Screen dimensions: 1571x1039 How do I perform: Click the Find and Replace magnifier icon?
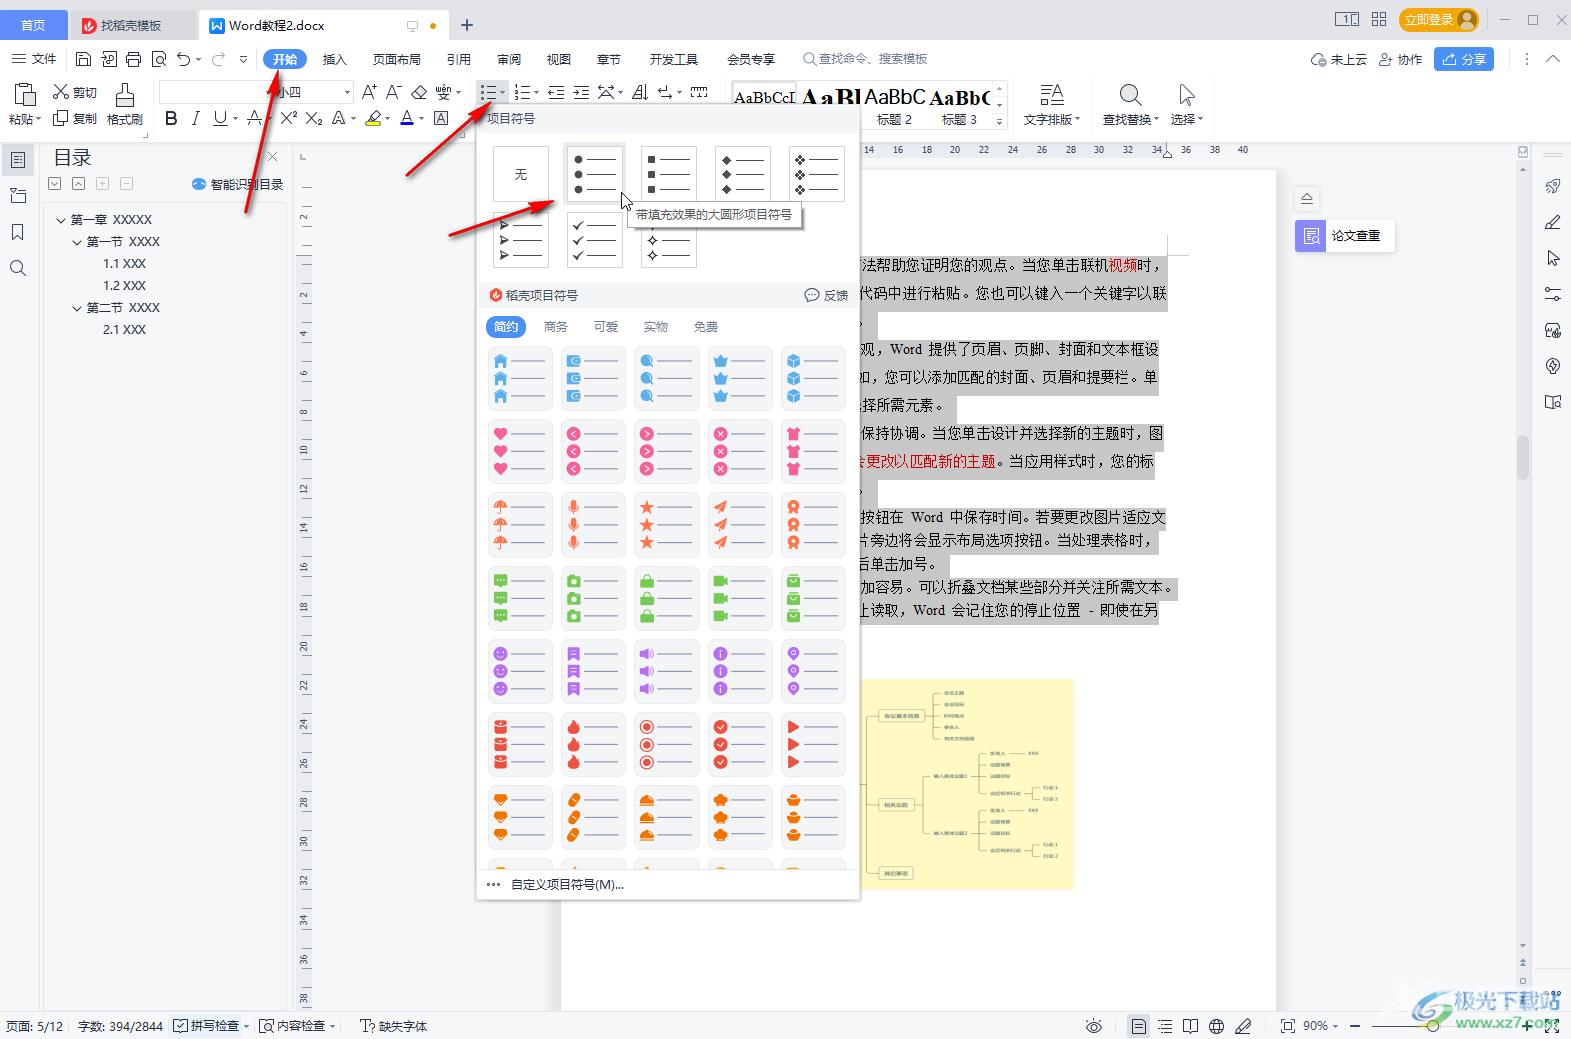coord(1130,95)
